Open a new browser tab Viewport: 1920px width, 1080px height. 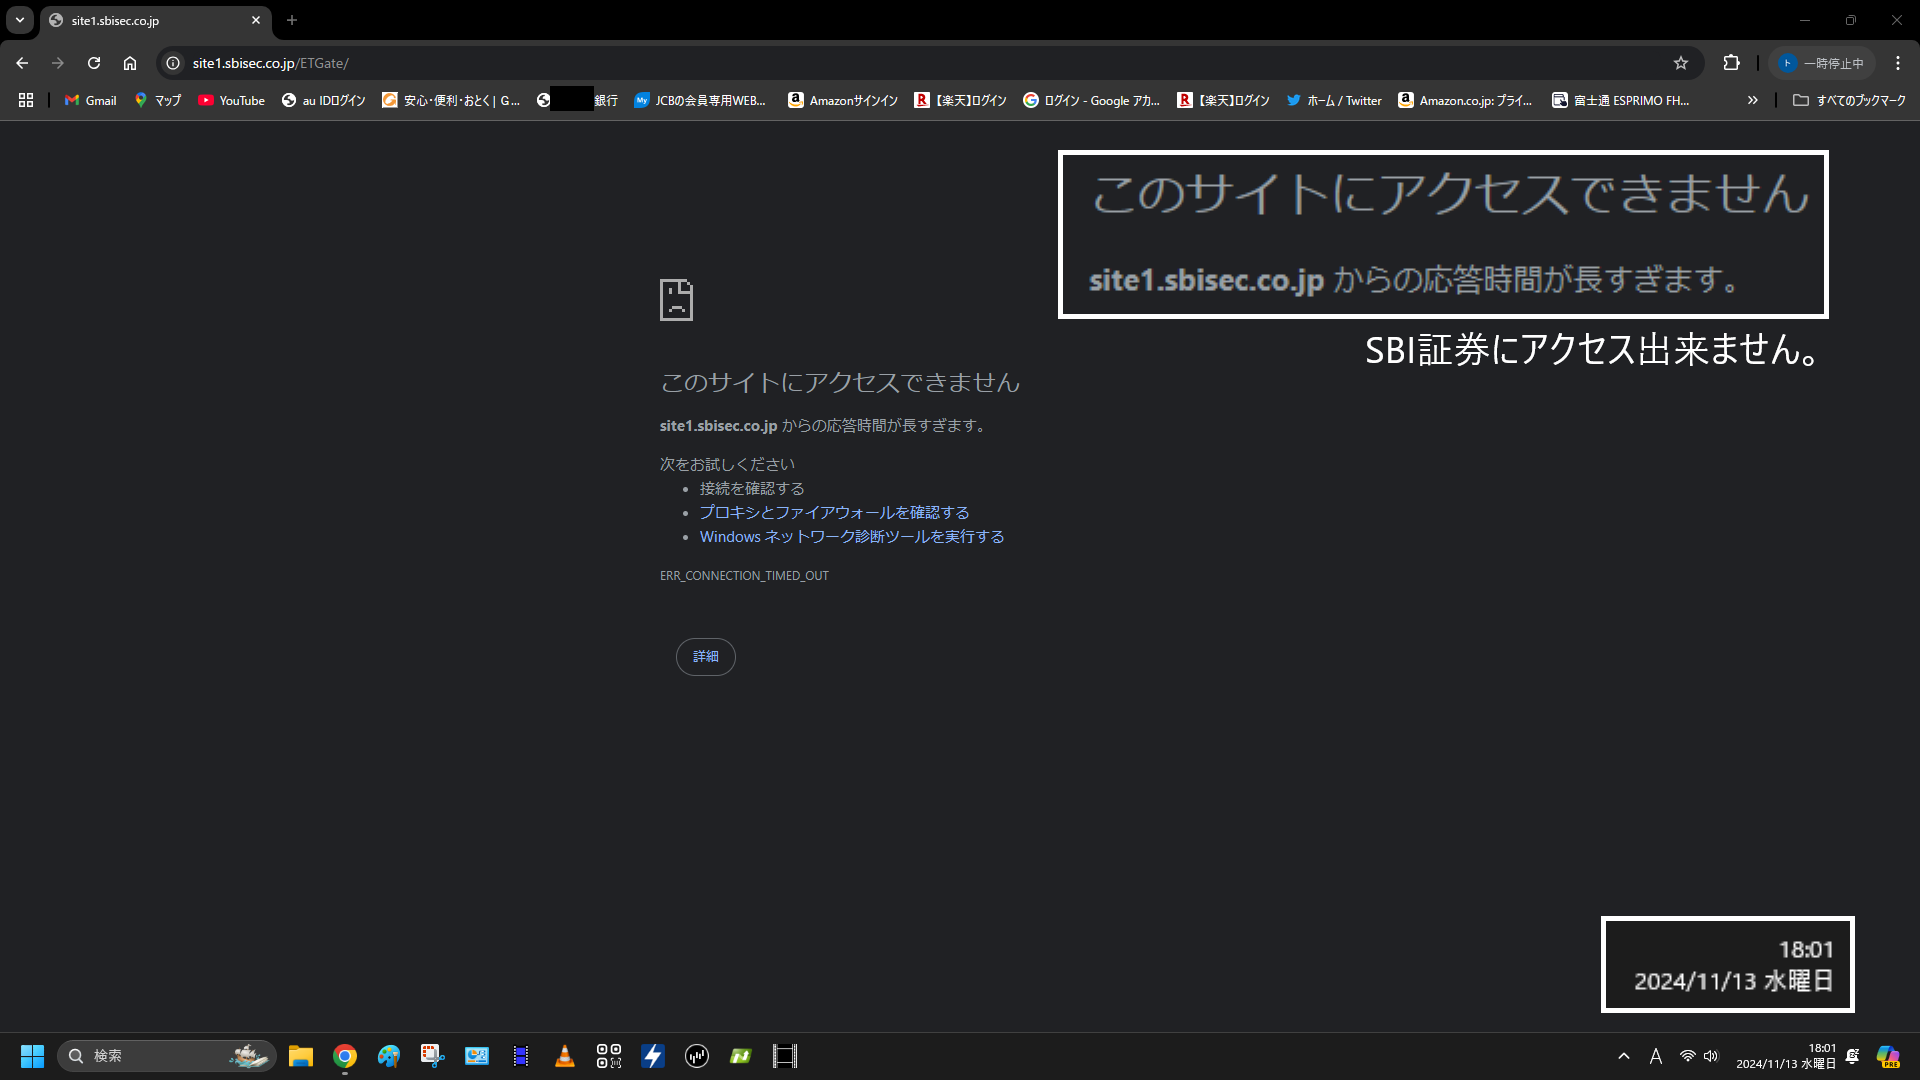[292, 20]
